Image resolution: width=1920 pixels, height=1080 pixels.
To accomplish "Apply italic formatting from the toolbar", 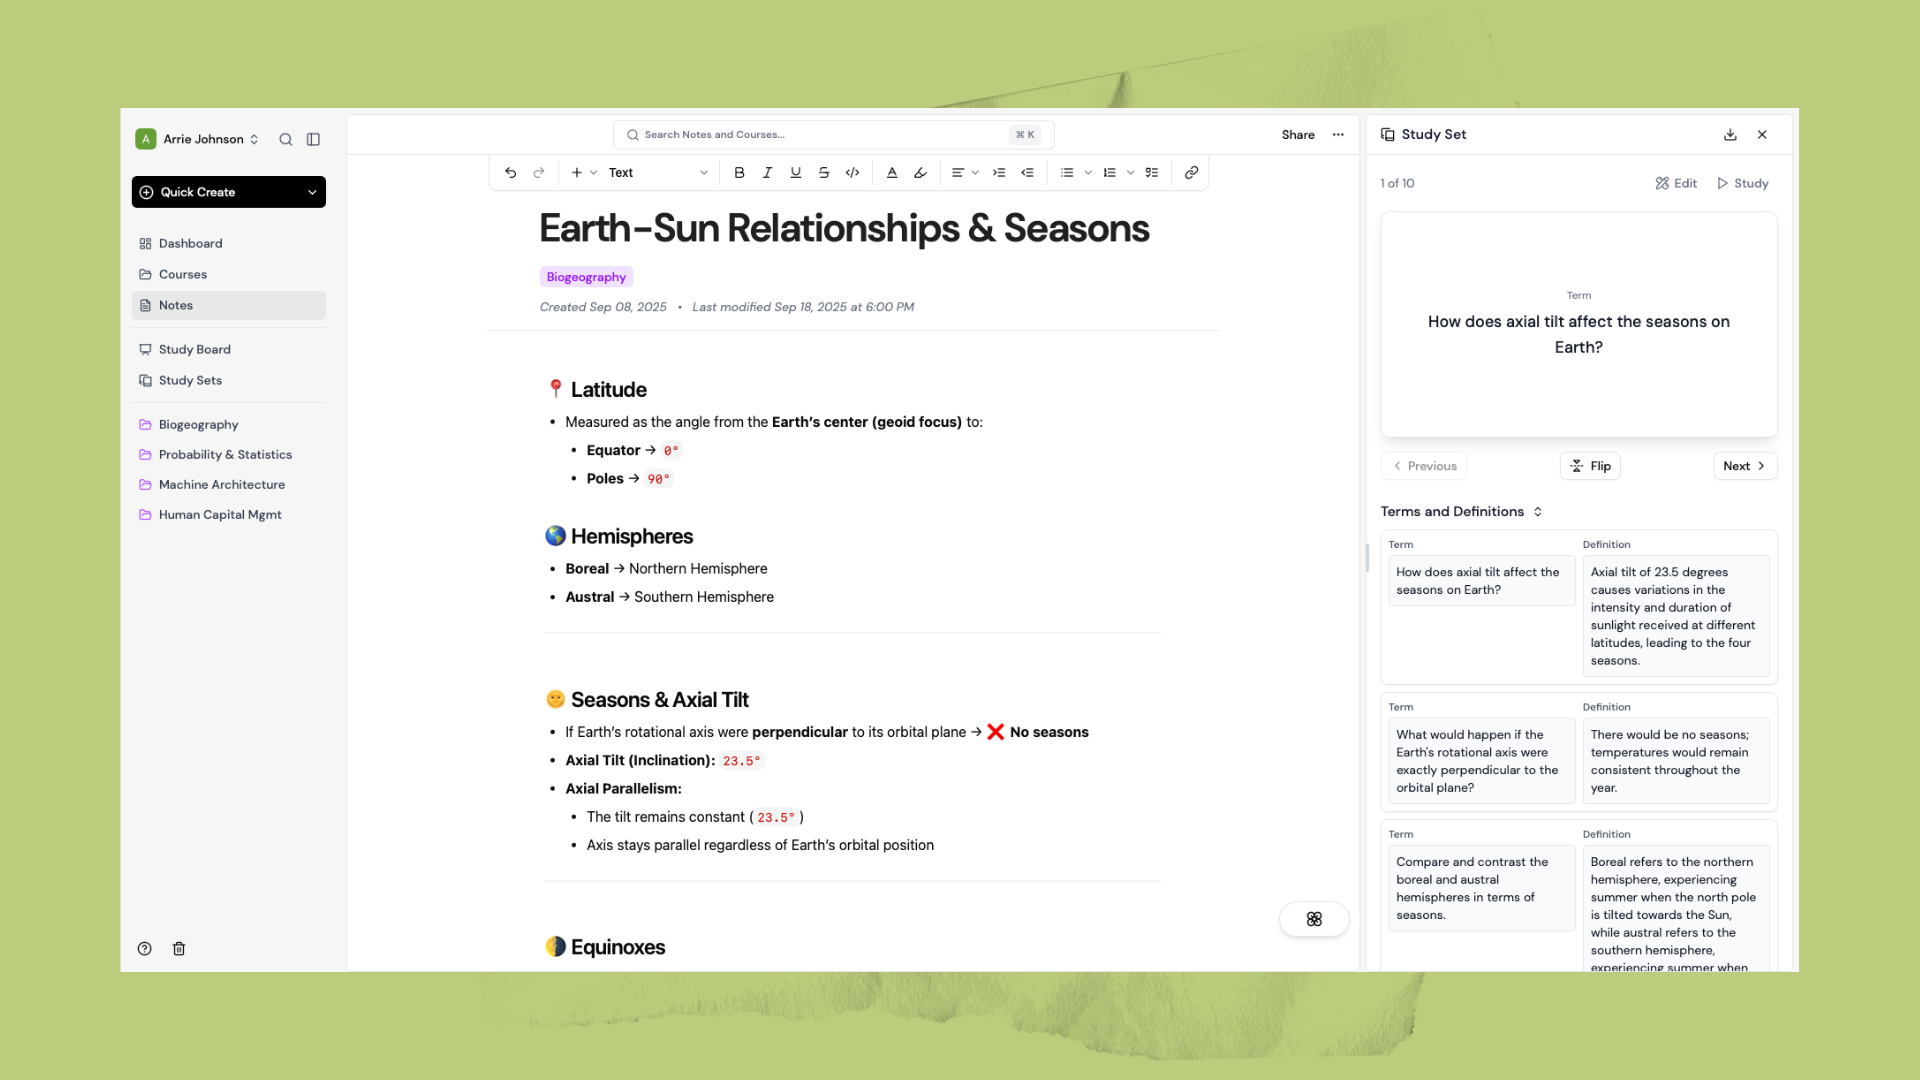I will click(767, 172).
